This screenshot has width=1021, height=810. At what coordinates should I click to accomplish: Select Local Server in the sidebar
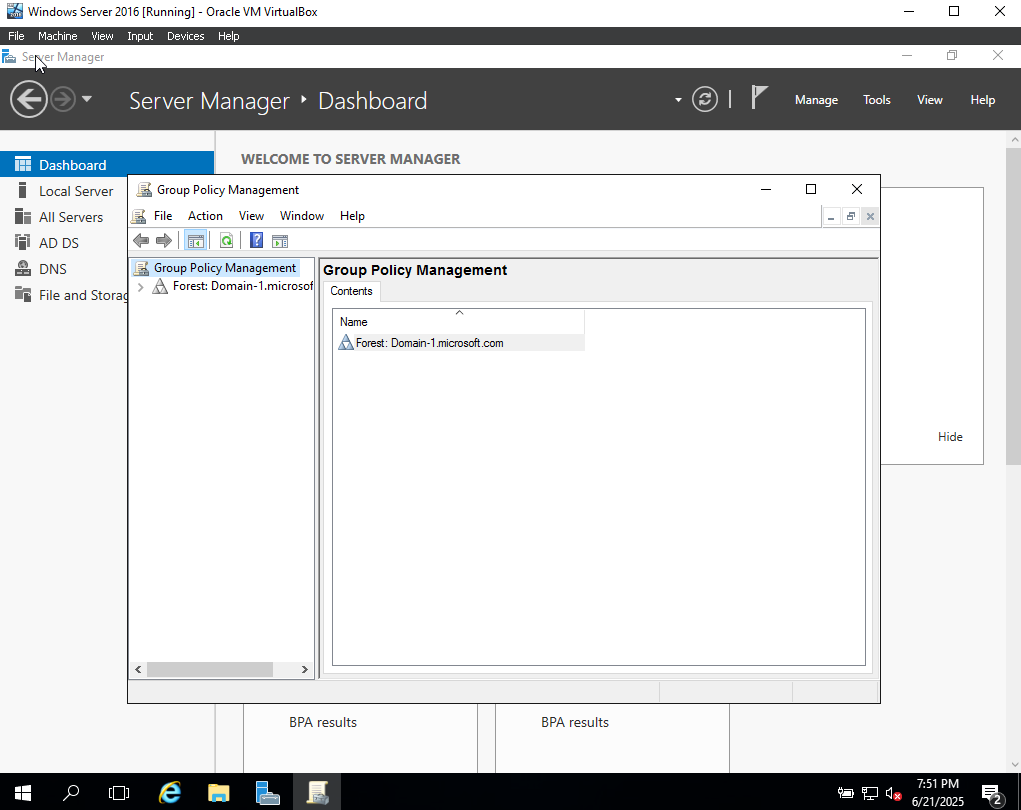(x=76, y=191)
